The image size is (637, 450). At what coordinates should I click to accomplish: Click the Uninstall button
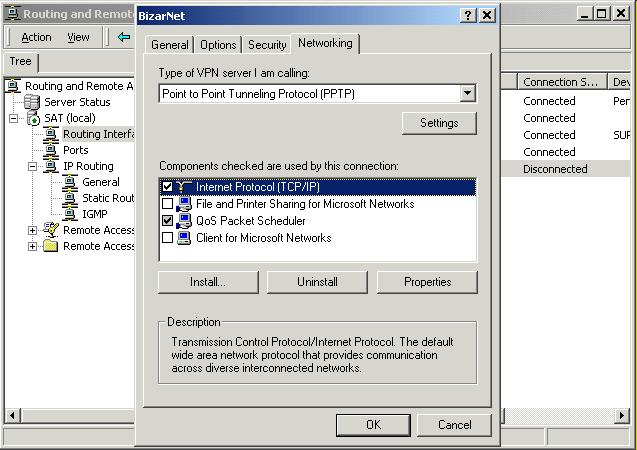(317, 282)
